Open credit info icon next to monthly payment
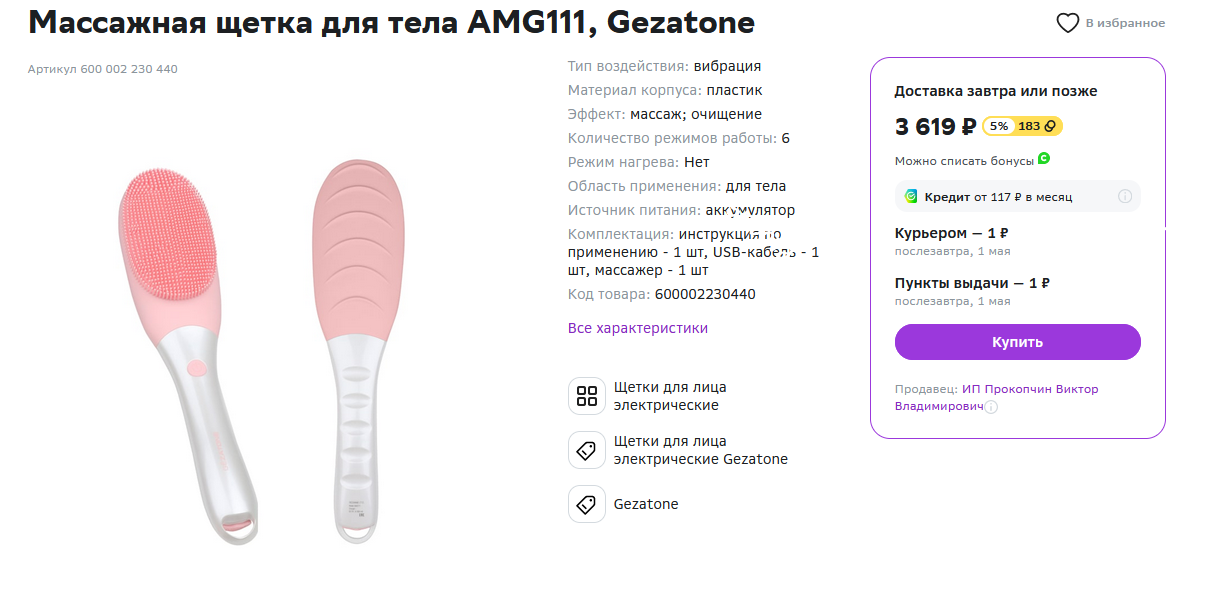The width and height of the screenshot is (1213, 591). coord(1124,197)
